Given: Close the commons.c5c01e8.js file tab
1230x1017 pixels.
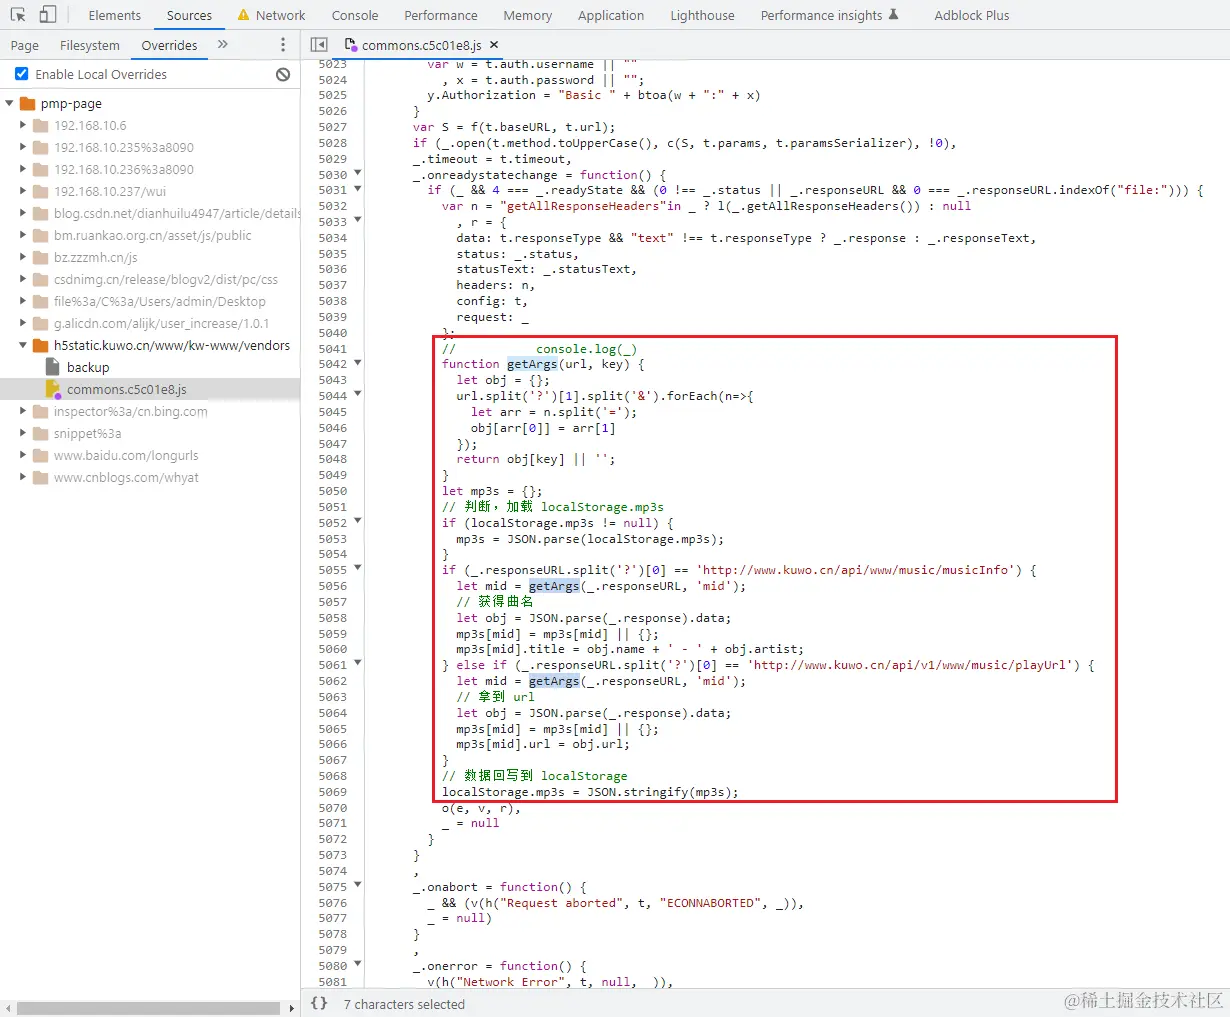Looking at the screenshot, I should 494,45.
